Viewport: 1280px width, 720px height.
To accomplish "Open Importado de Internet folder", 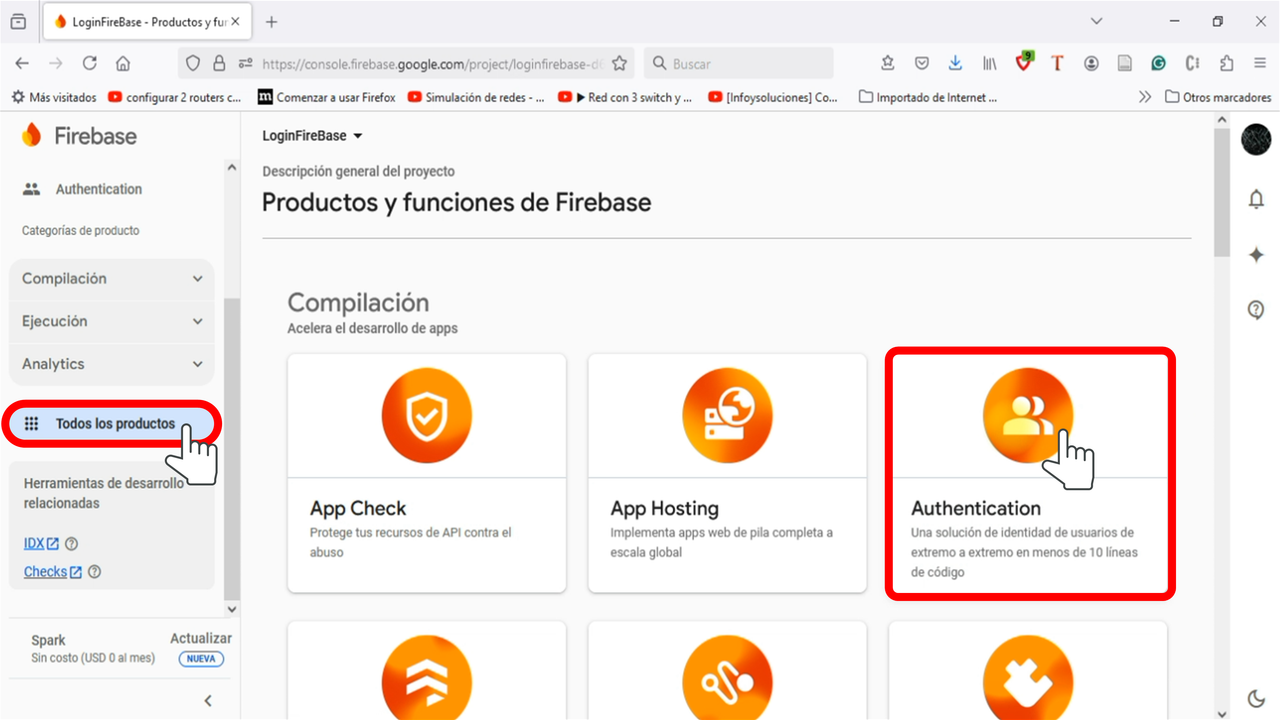I will pos(928,97).
